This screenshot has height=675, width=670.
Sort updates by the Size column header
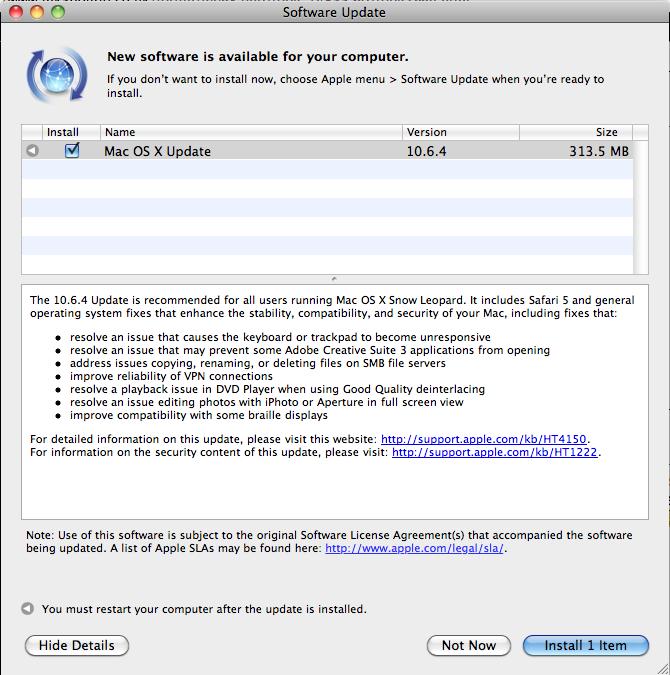(x=576, y=132)
